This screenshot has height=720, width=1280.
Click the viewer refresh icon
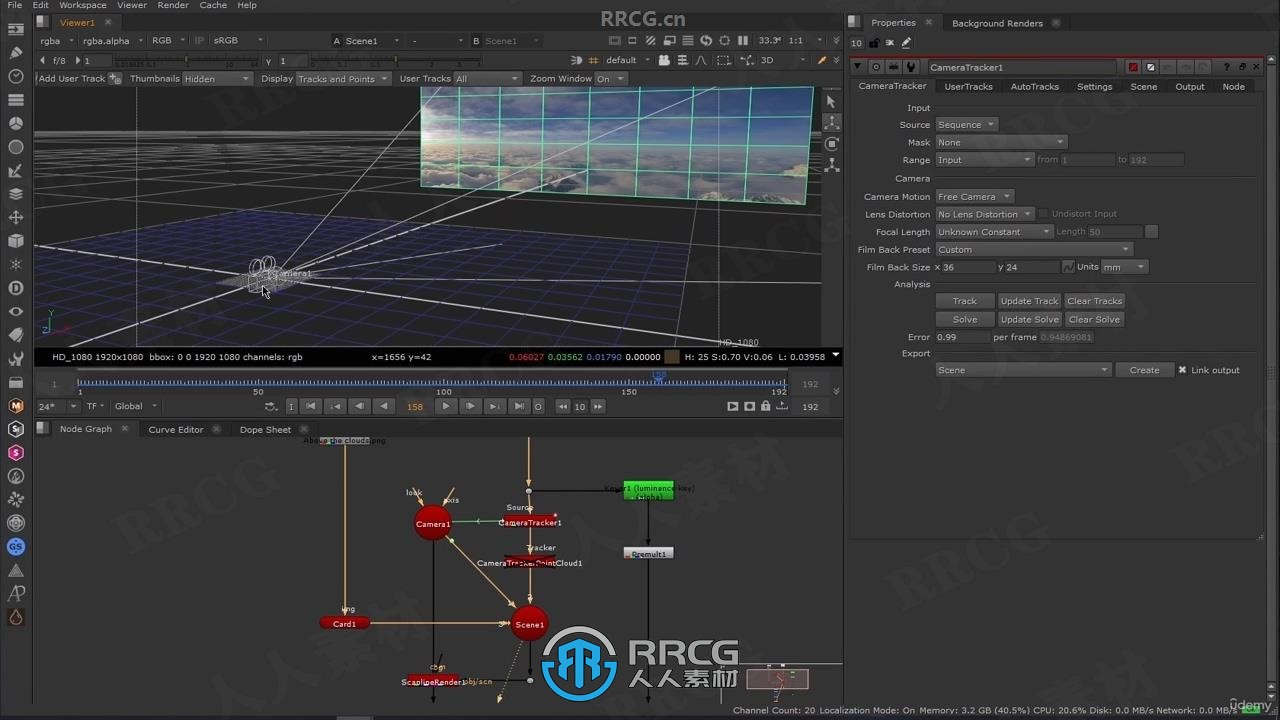(706, 41)
